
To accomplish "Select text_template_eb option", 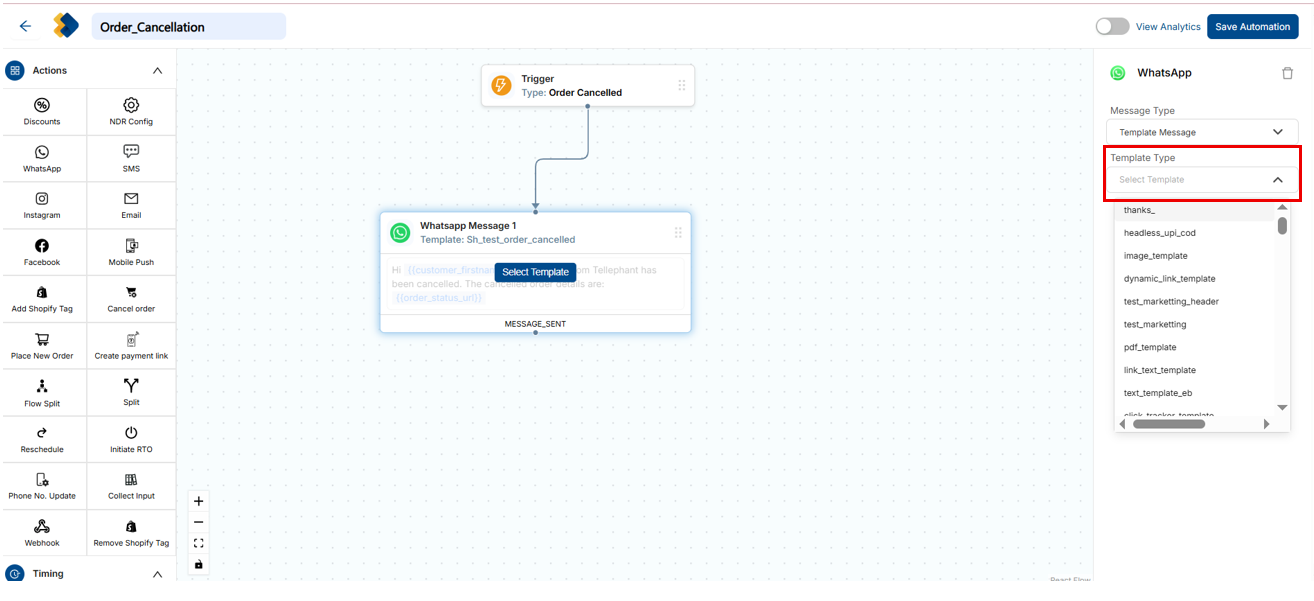I will [x=1195, y=394].
